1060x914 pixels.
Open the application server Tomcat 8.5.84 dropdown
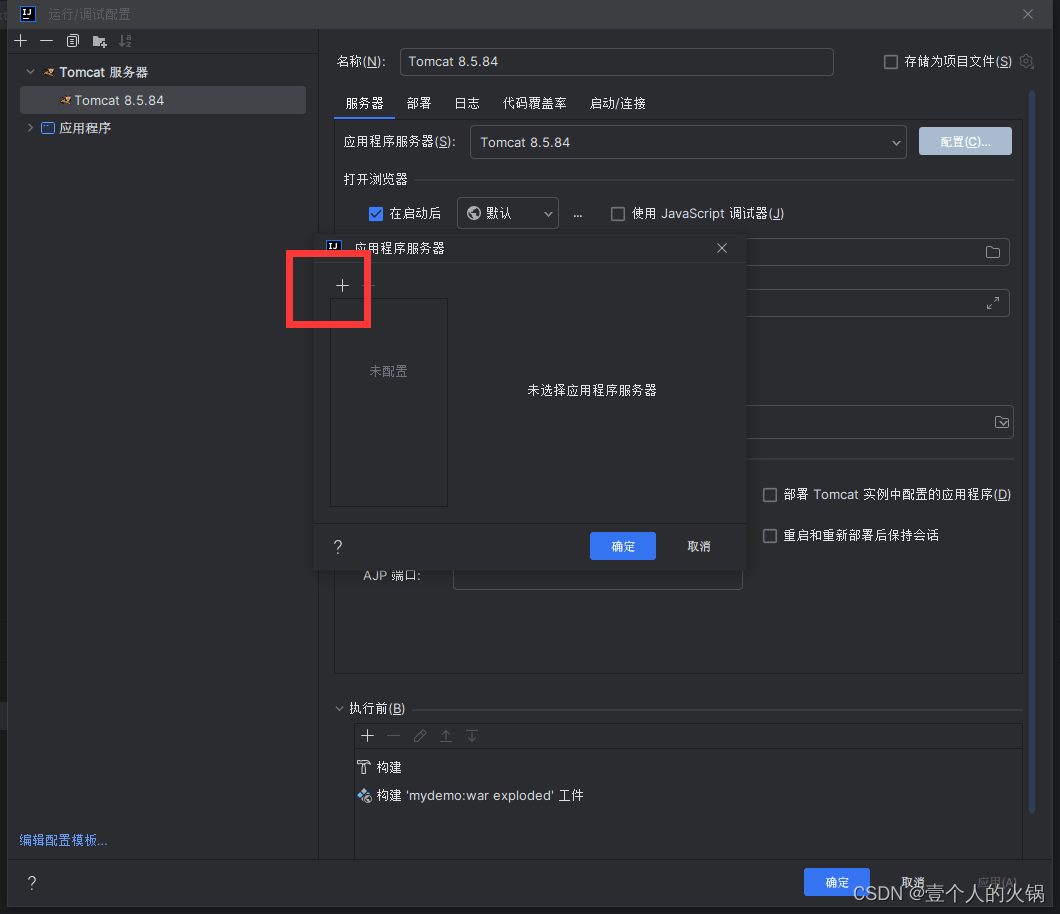(688, 142)
